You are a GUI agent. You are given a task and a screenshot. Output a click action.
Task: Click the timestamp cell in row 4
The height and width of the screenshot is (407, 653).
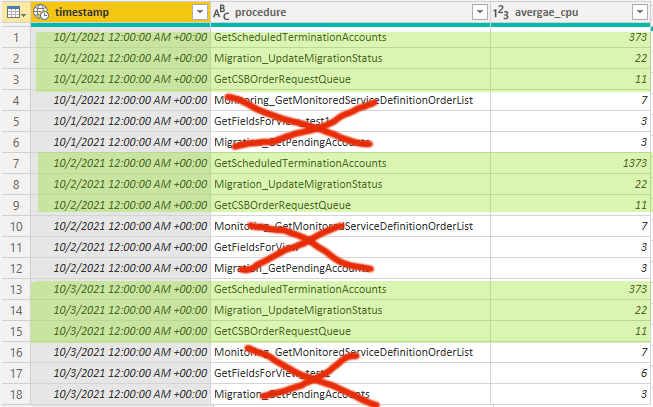121,100
